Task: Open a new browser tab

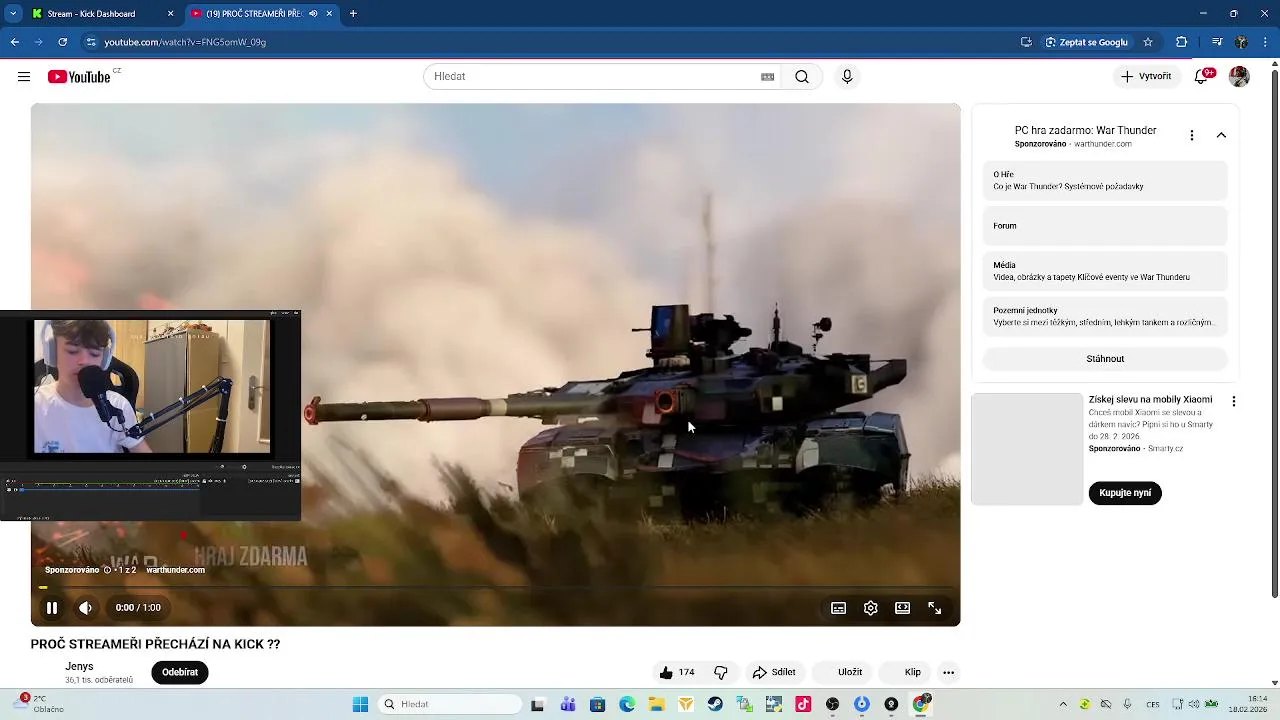Action: pyautogui.click(x=353, y=14)
